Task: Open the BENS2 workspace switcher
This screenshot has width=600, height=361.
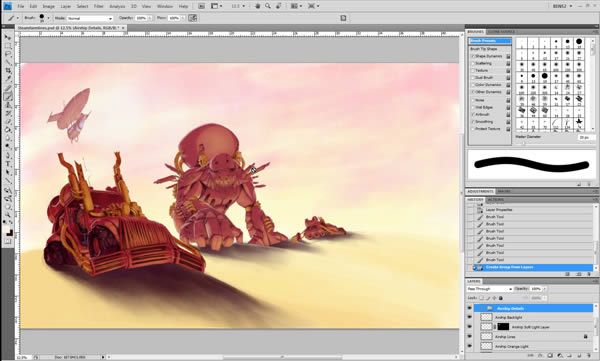Action: [x=562, y=6]
